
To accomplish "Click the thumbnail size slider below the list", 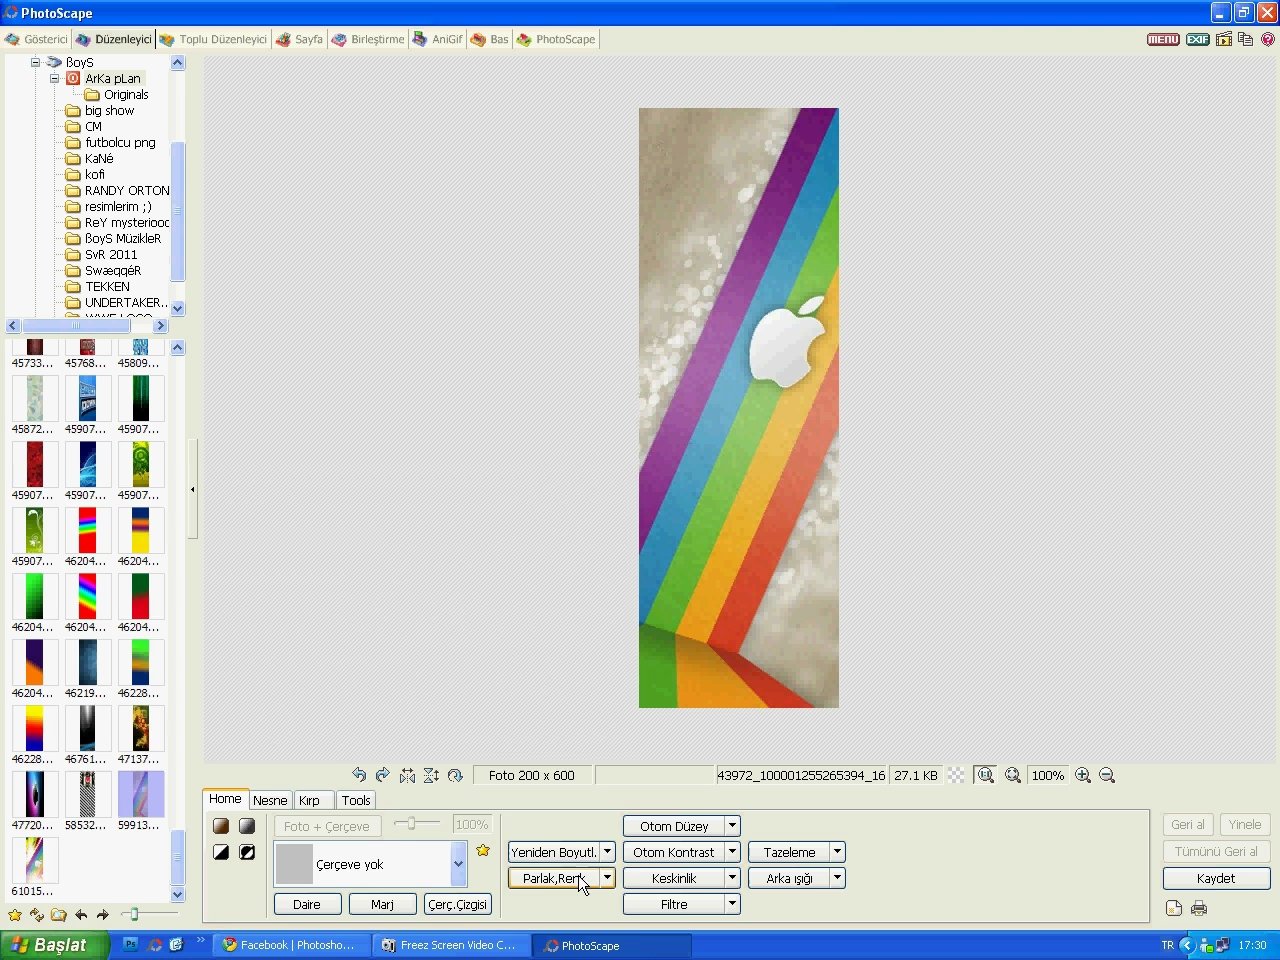I will coord(149,914).
